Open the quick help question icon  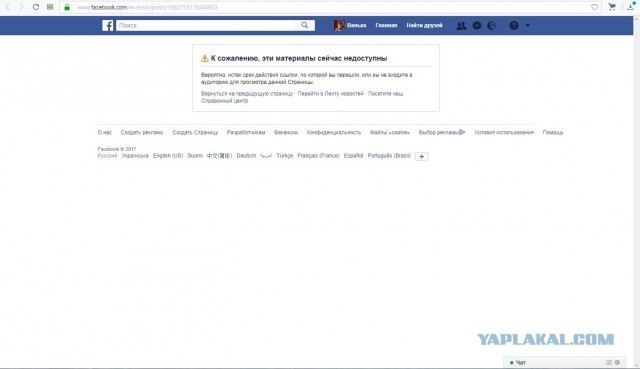tap(513, 26)
